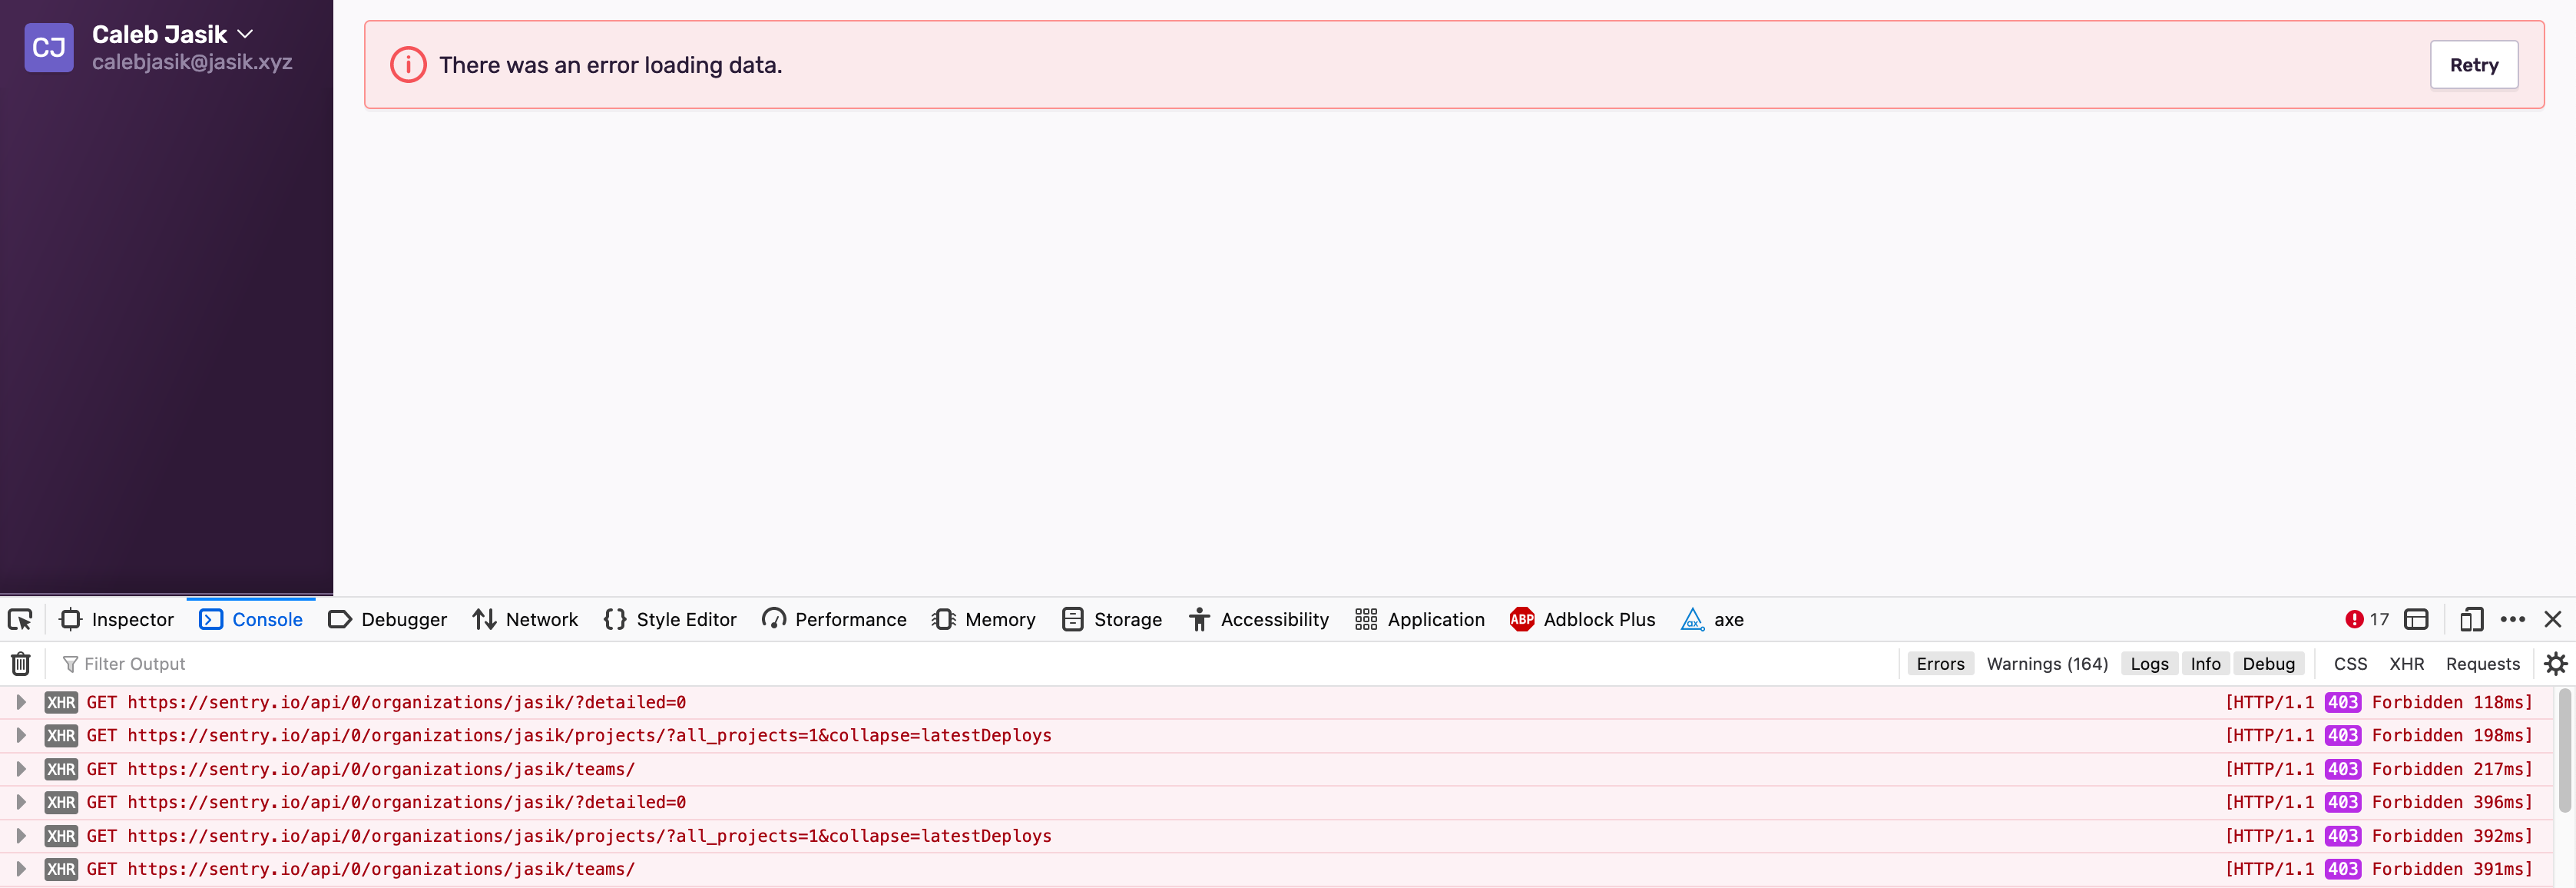Click the error count badge showing 17
Viewport: 2576px width, 888px height.
[2368, 619]
